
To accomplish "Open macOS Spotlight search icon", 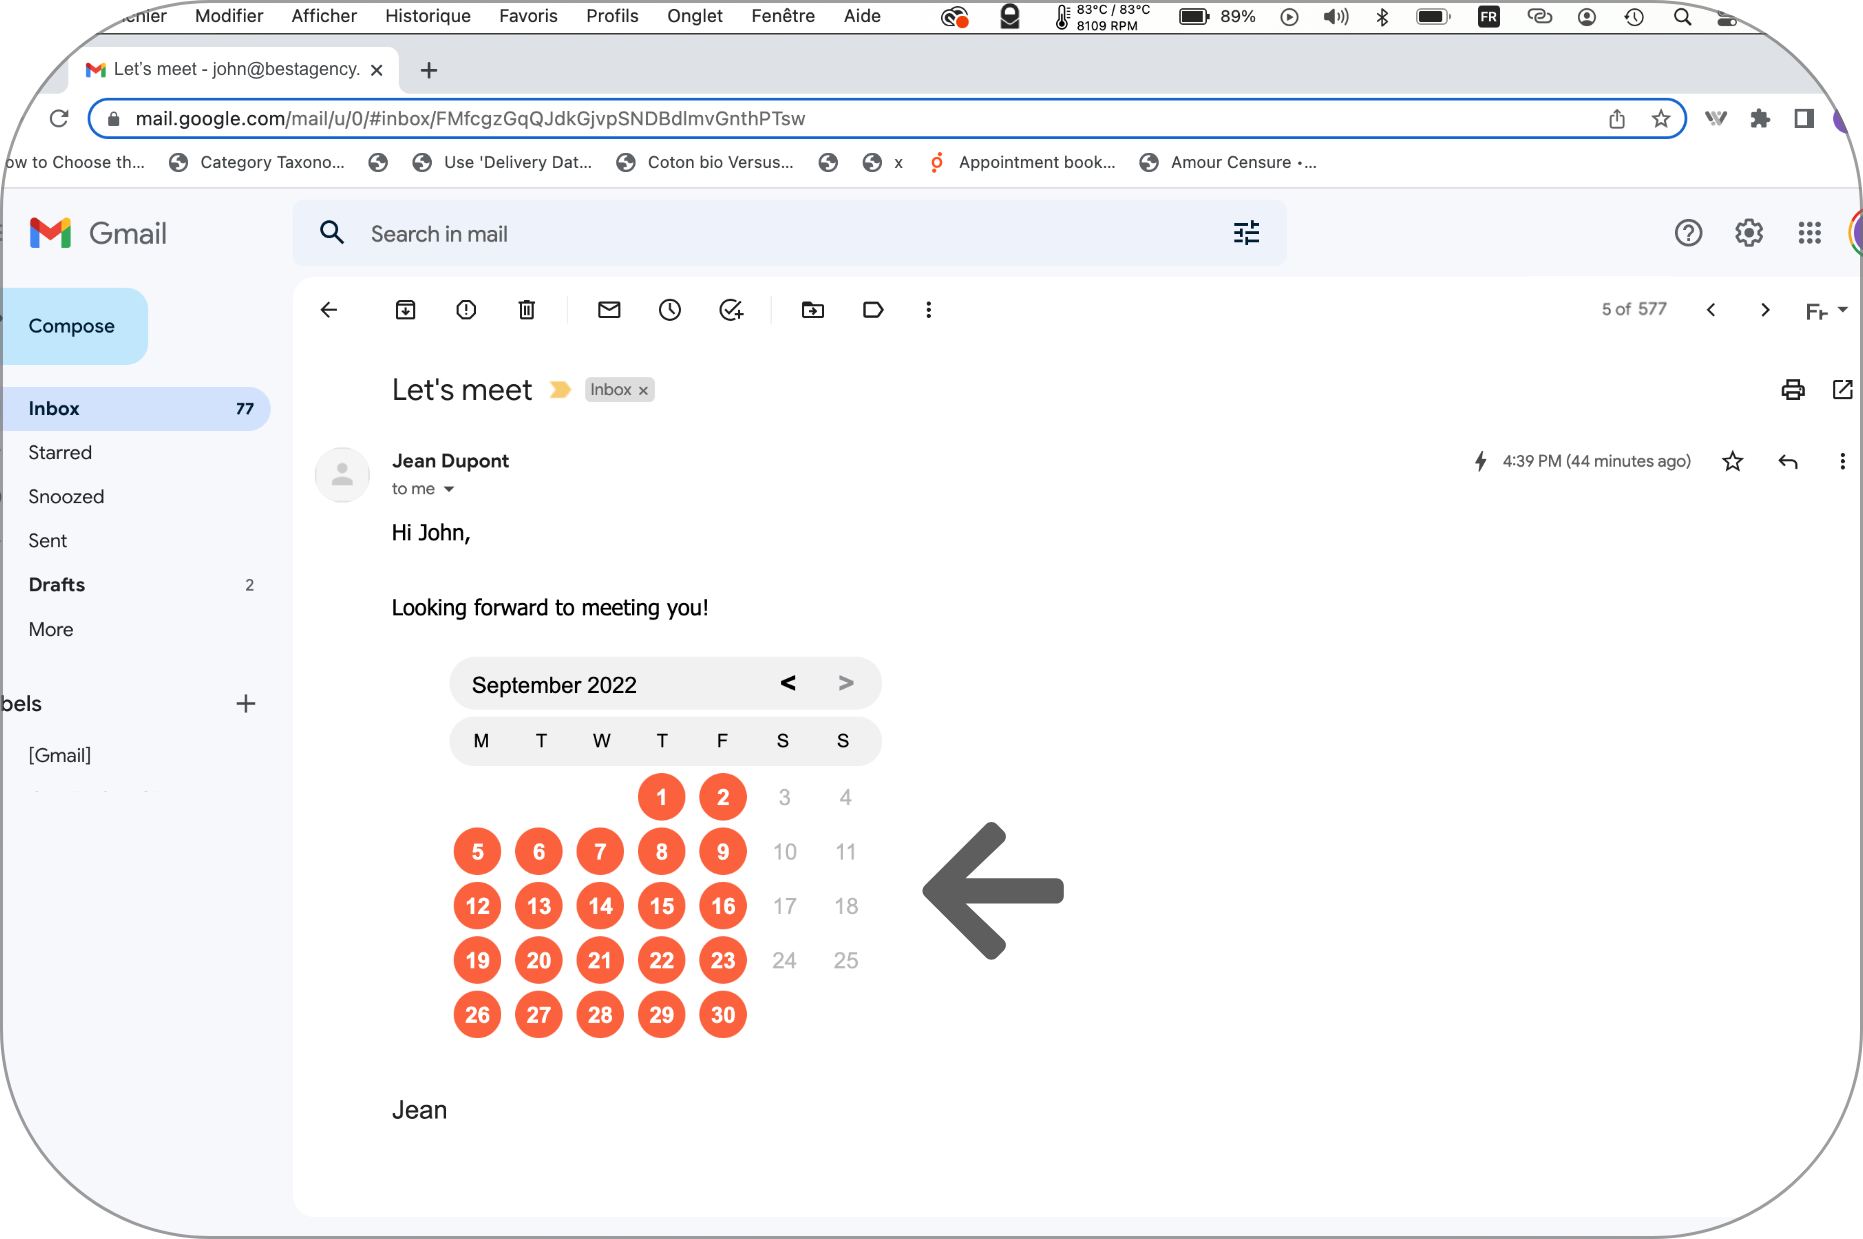I will click(x=1683, y=17).
